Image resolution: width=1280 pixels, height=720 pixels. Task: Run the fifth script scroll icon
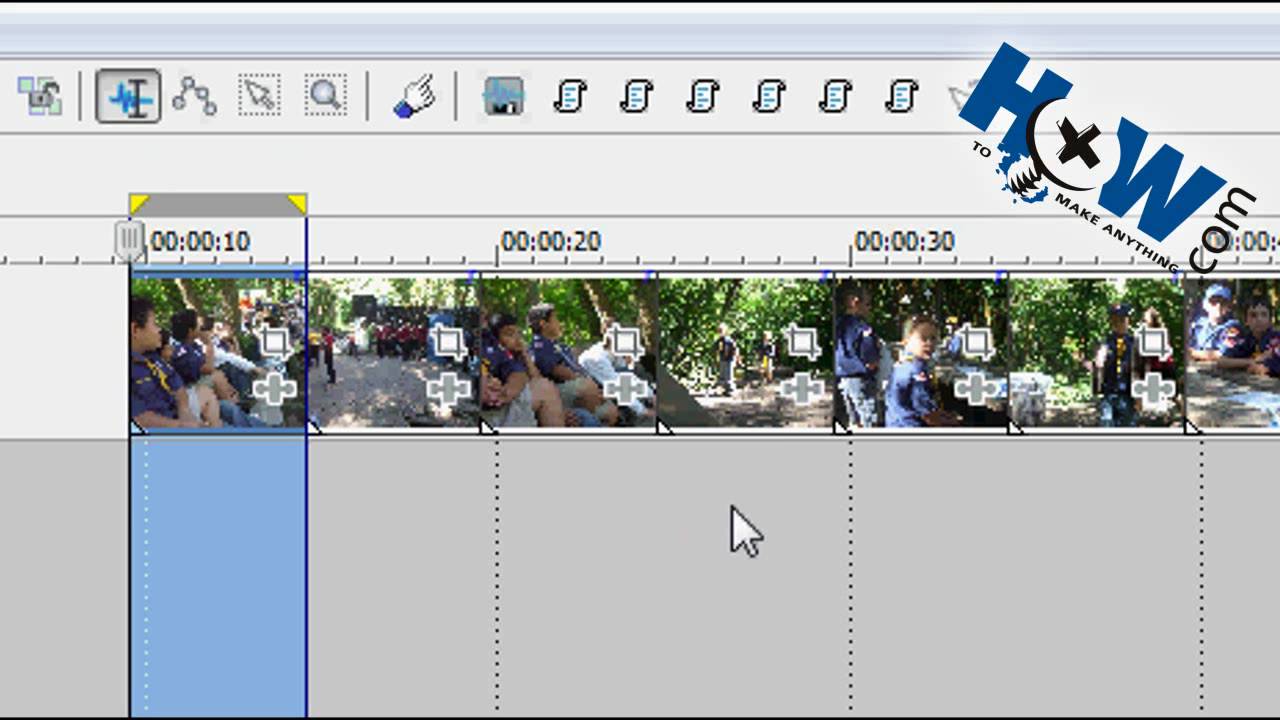coord(835,97)
